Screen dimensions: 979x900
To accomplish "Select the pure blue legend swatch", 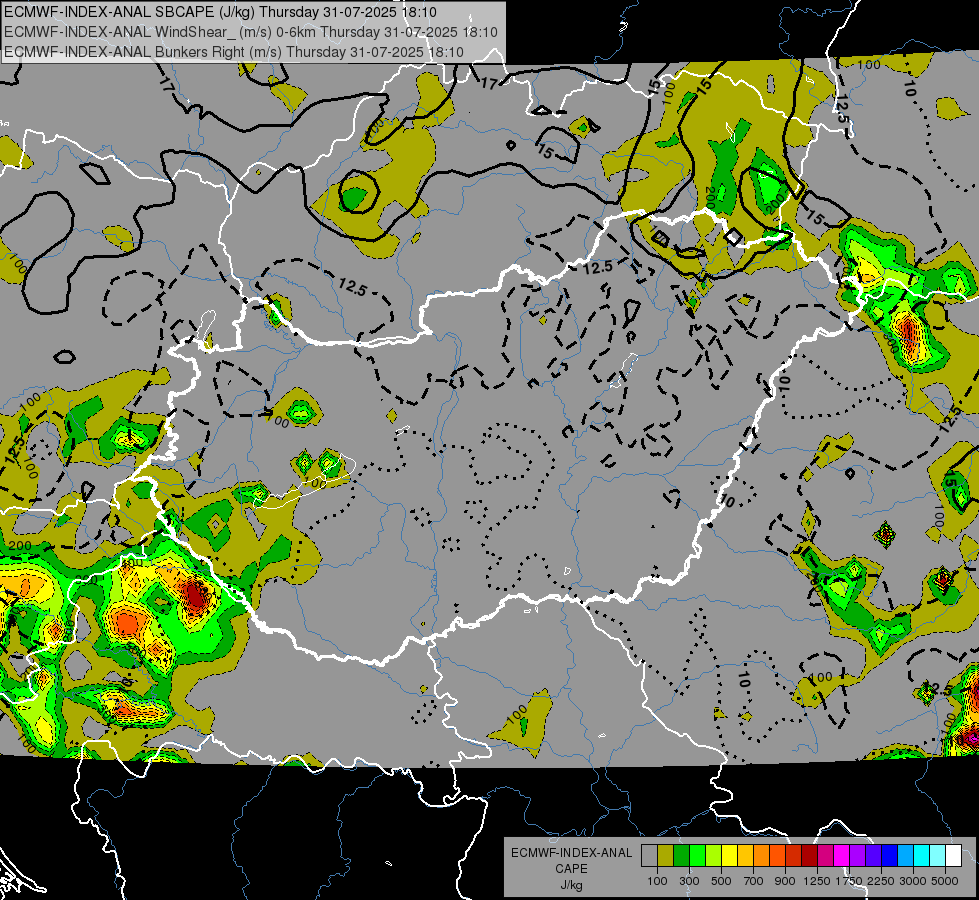I will 889,856.
